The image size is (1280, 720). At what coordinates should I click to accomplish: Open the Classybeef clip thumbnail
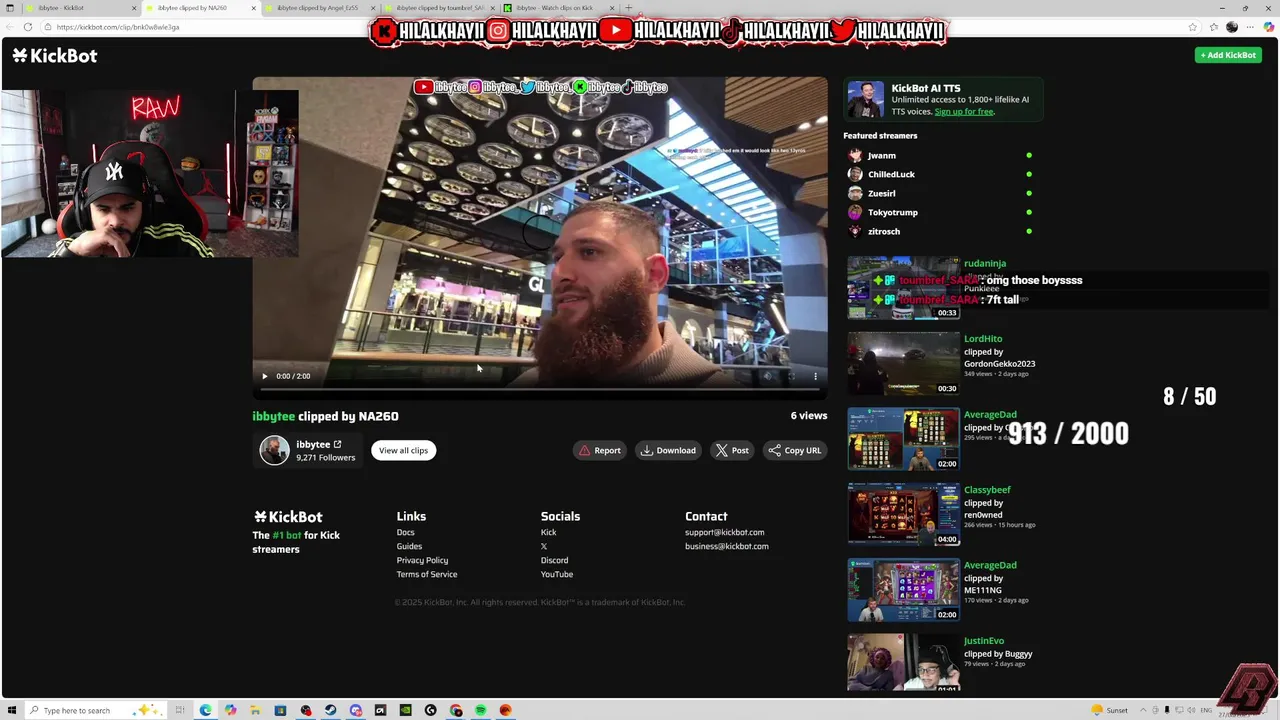[903, 514]
